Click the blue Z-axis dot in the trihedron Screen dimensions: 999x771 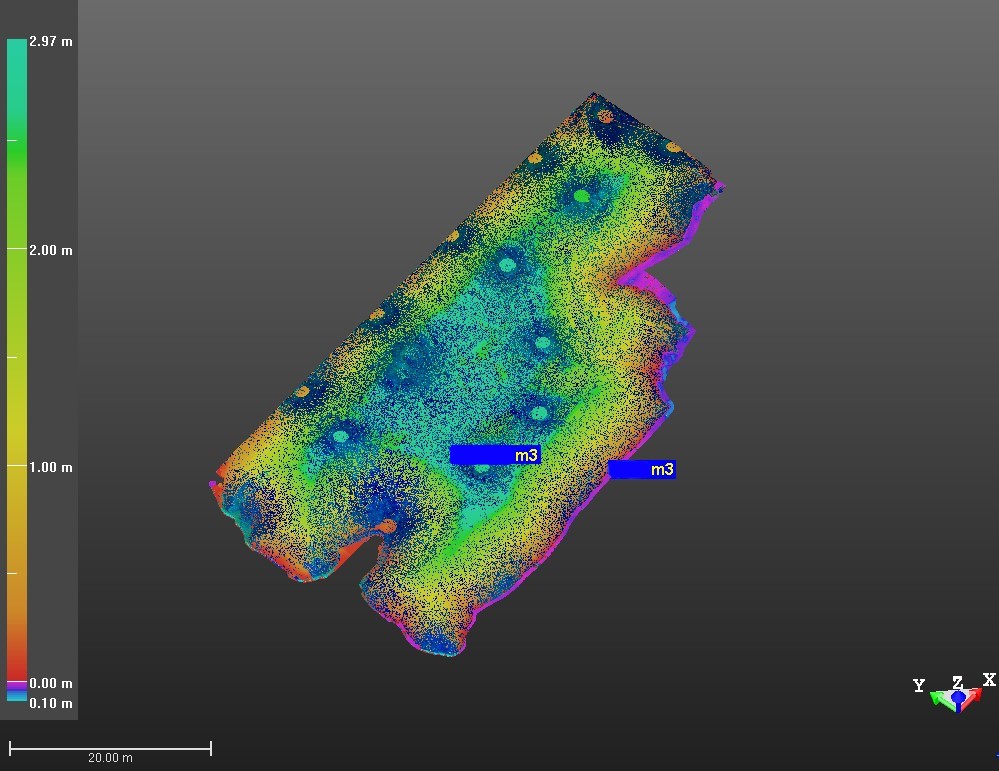tap(958, 696)
